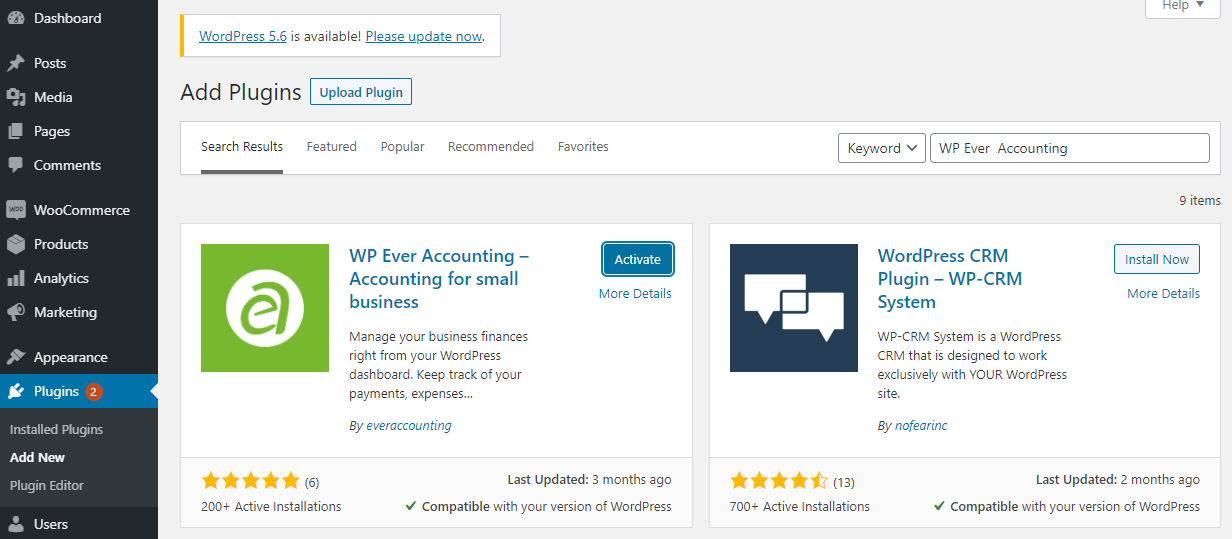Click the plugin search input field
The image size is (1232, 539).
(x=1070, y=148)
